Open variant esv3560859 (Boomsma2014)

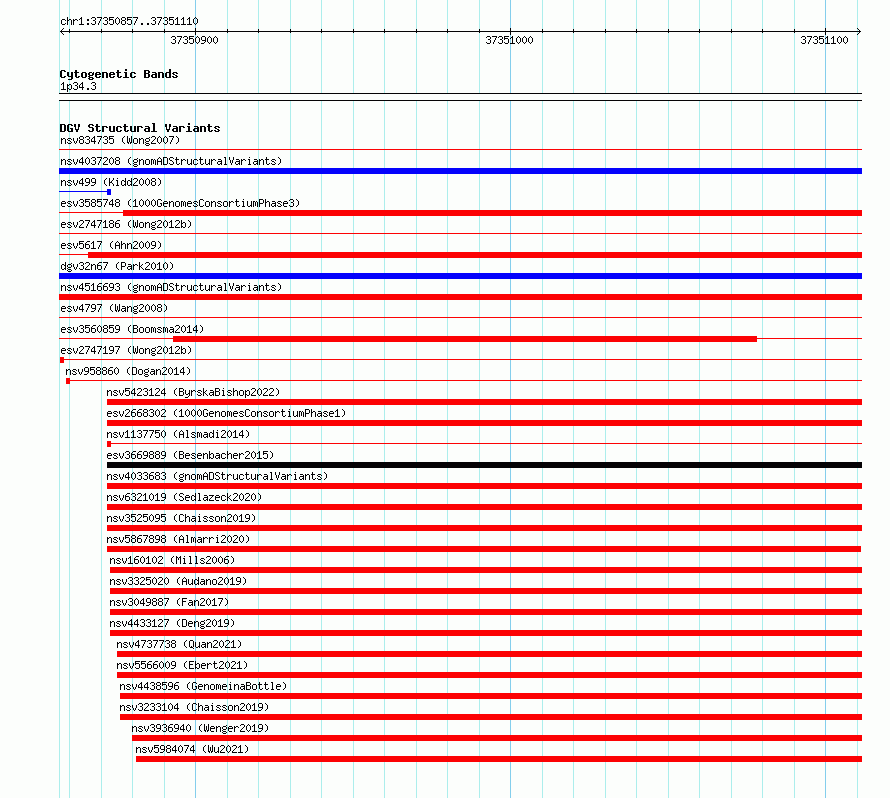coord(132,329)
